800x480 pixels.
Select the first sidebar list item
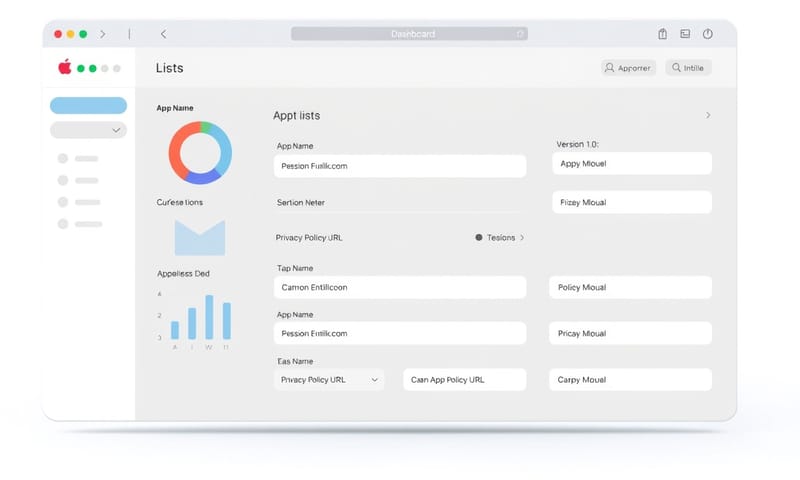[x=78, y=159]
